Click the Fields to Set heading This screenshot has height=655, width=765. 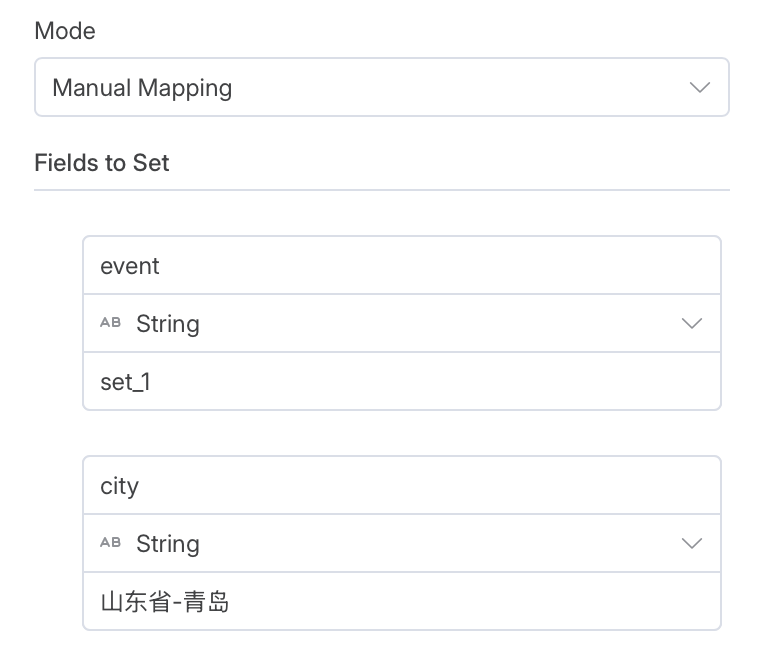click(101, 162)
